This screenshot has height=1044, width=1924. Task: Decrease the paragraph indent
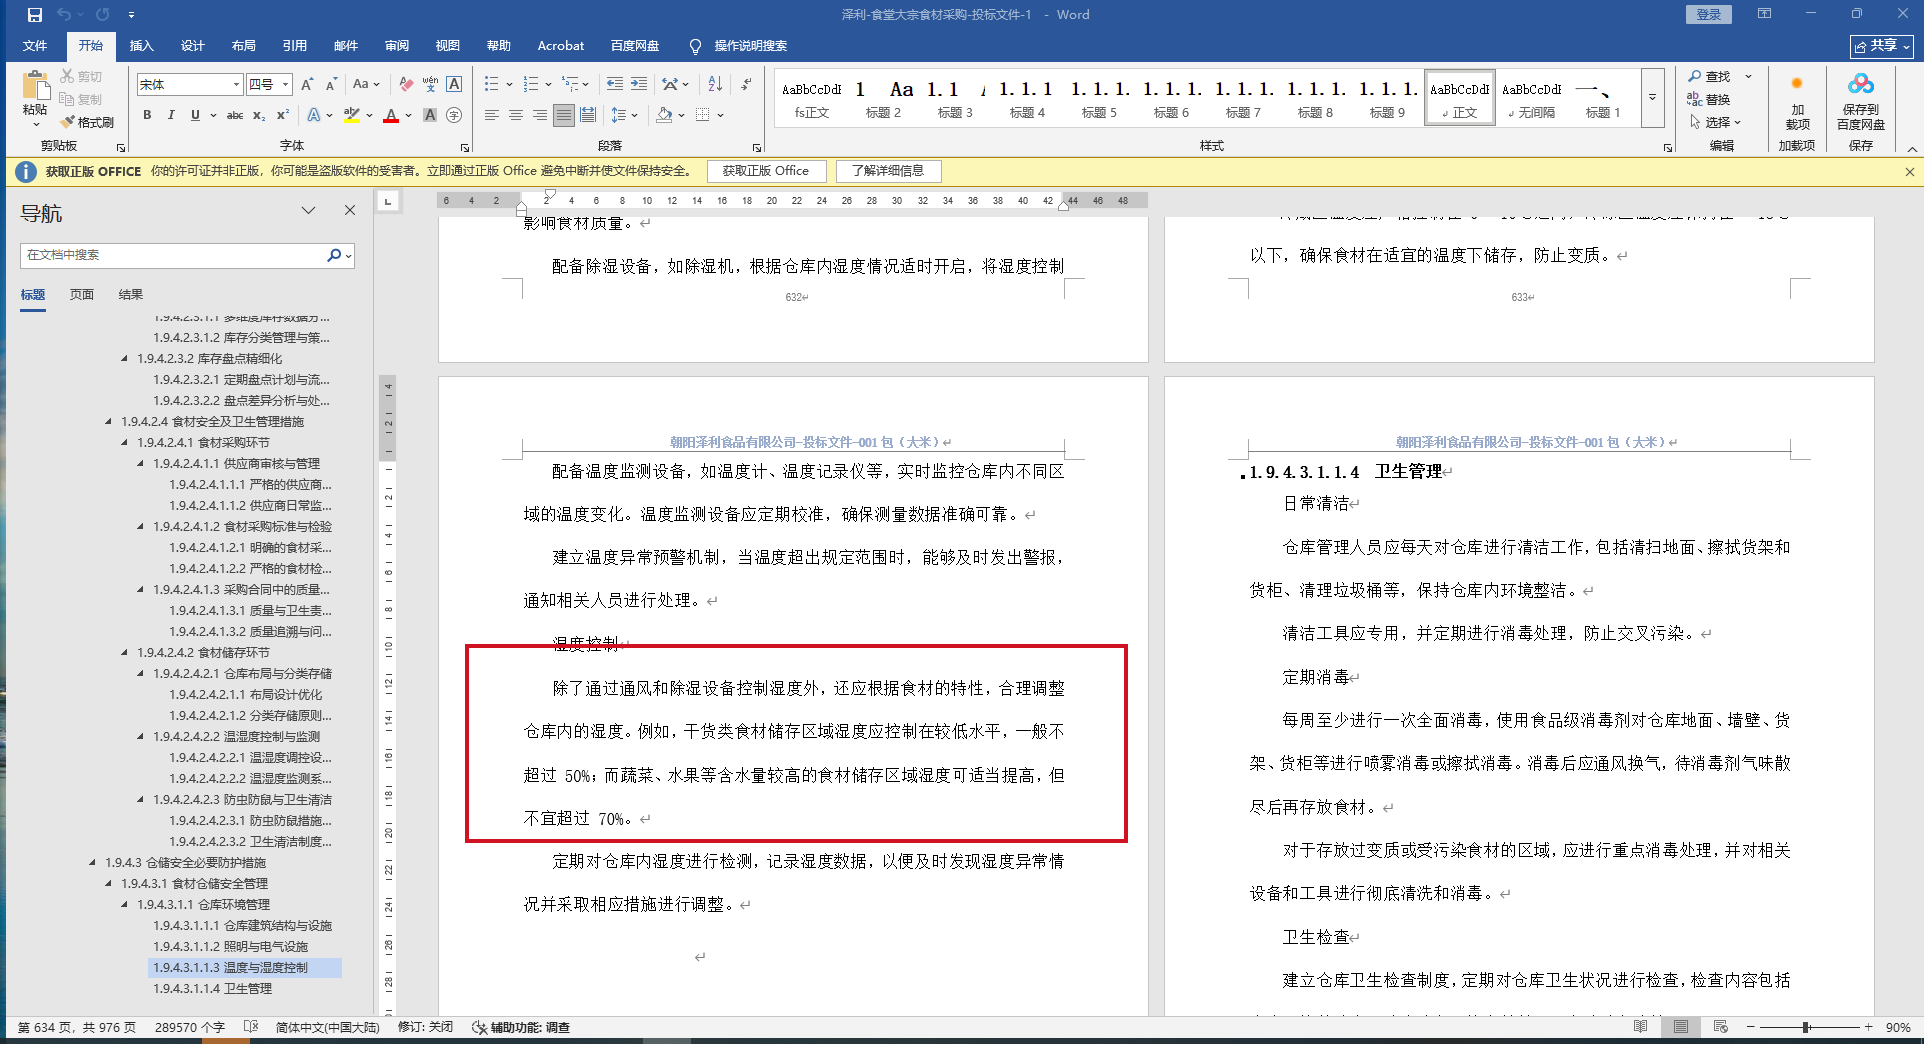click(615, 84)
